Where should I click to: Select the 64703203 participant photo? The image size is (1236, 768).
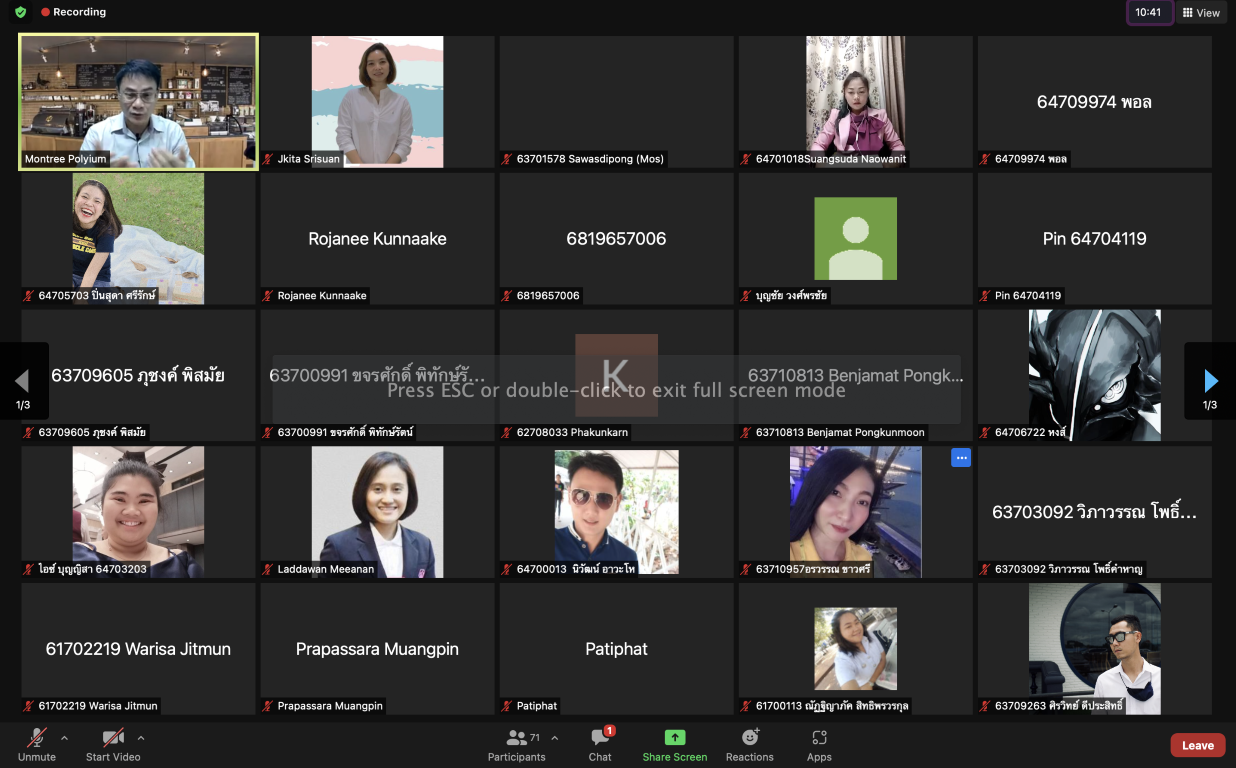pyautogui.click(x=138, y=512)
